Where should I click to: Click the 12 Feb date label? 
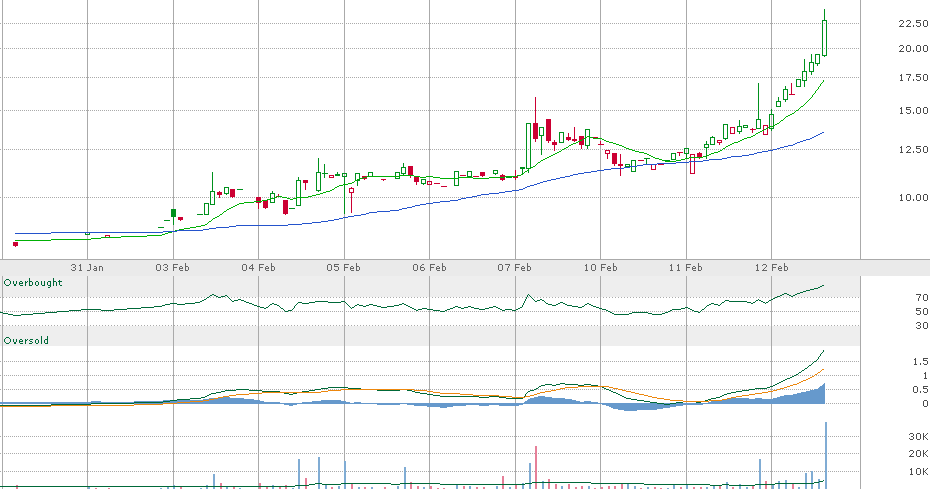pos(772,268)
